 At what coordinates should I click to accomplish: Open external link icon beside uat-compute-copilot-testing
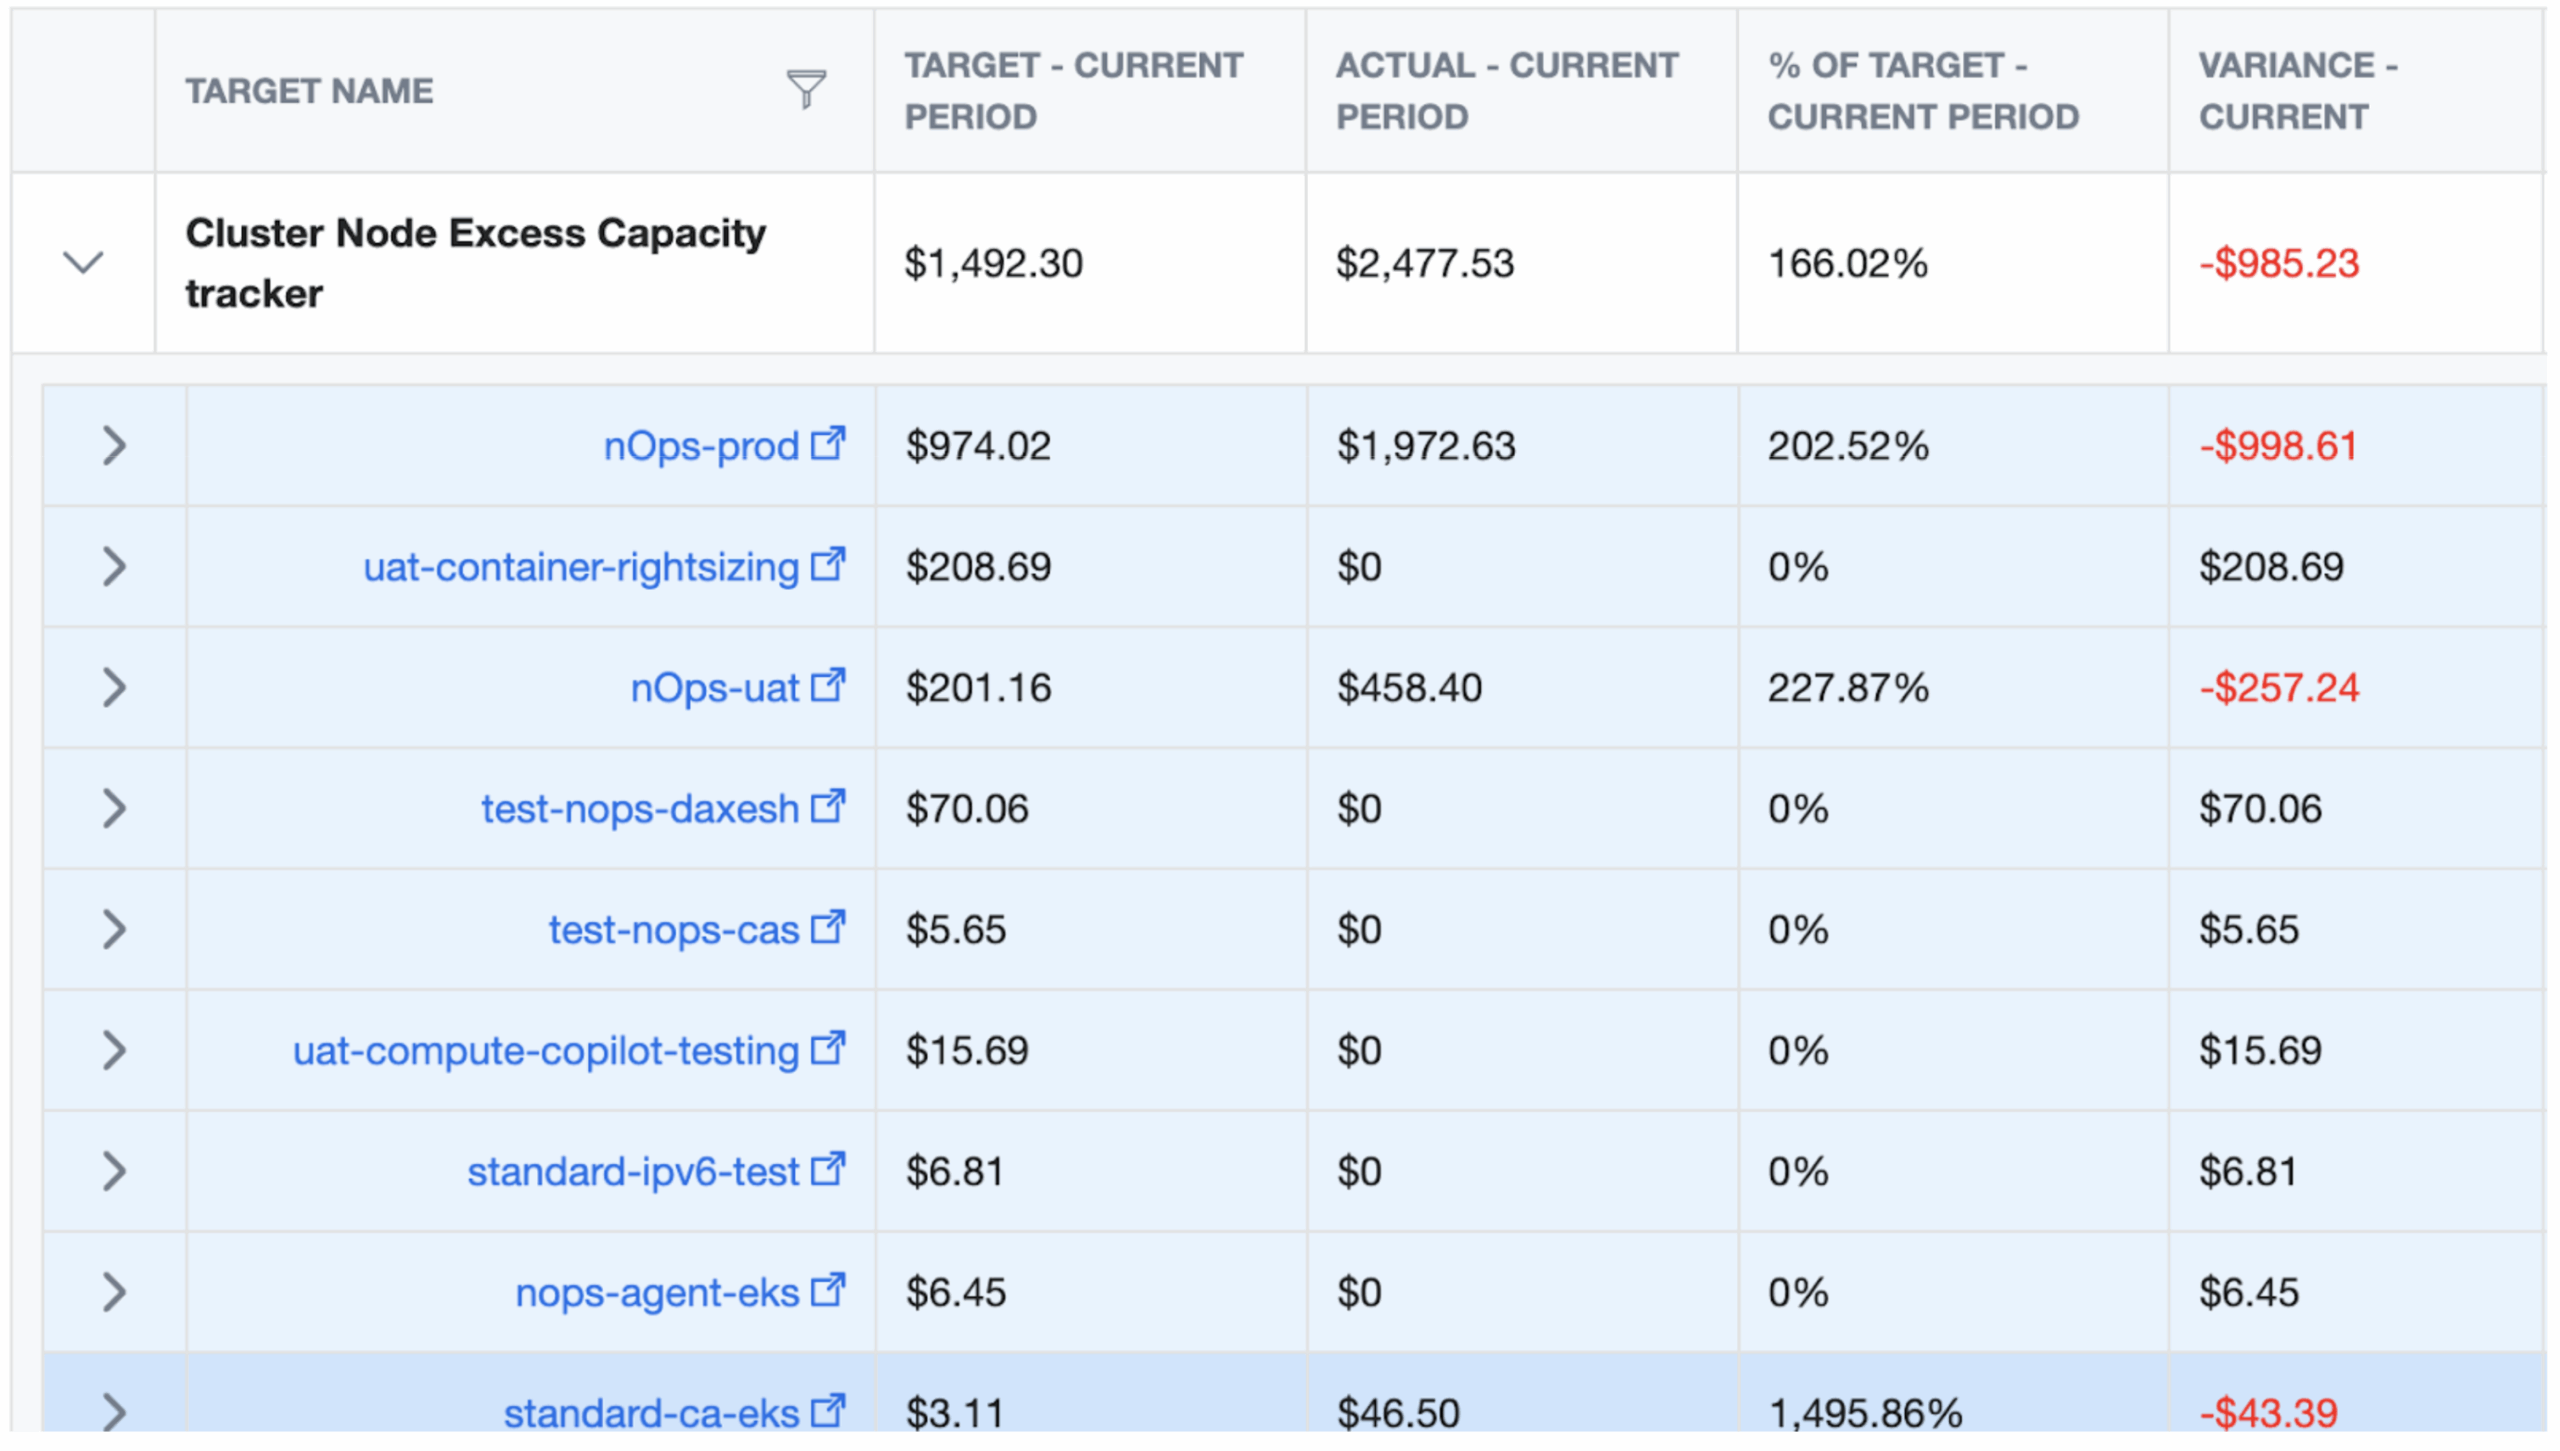point(827,1048)
